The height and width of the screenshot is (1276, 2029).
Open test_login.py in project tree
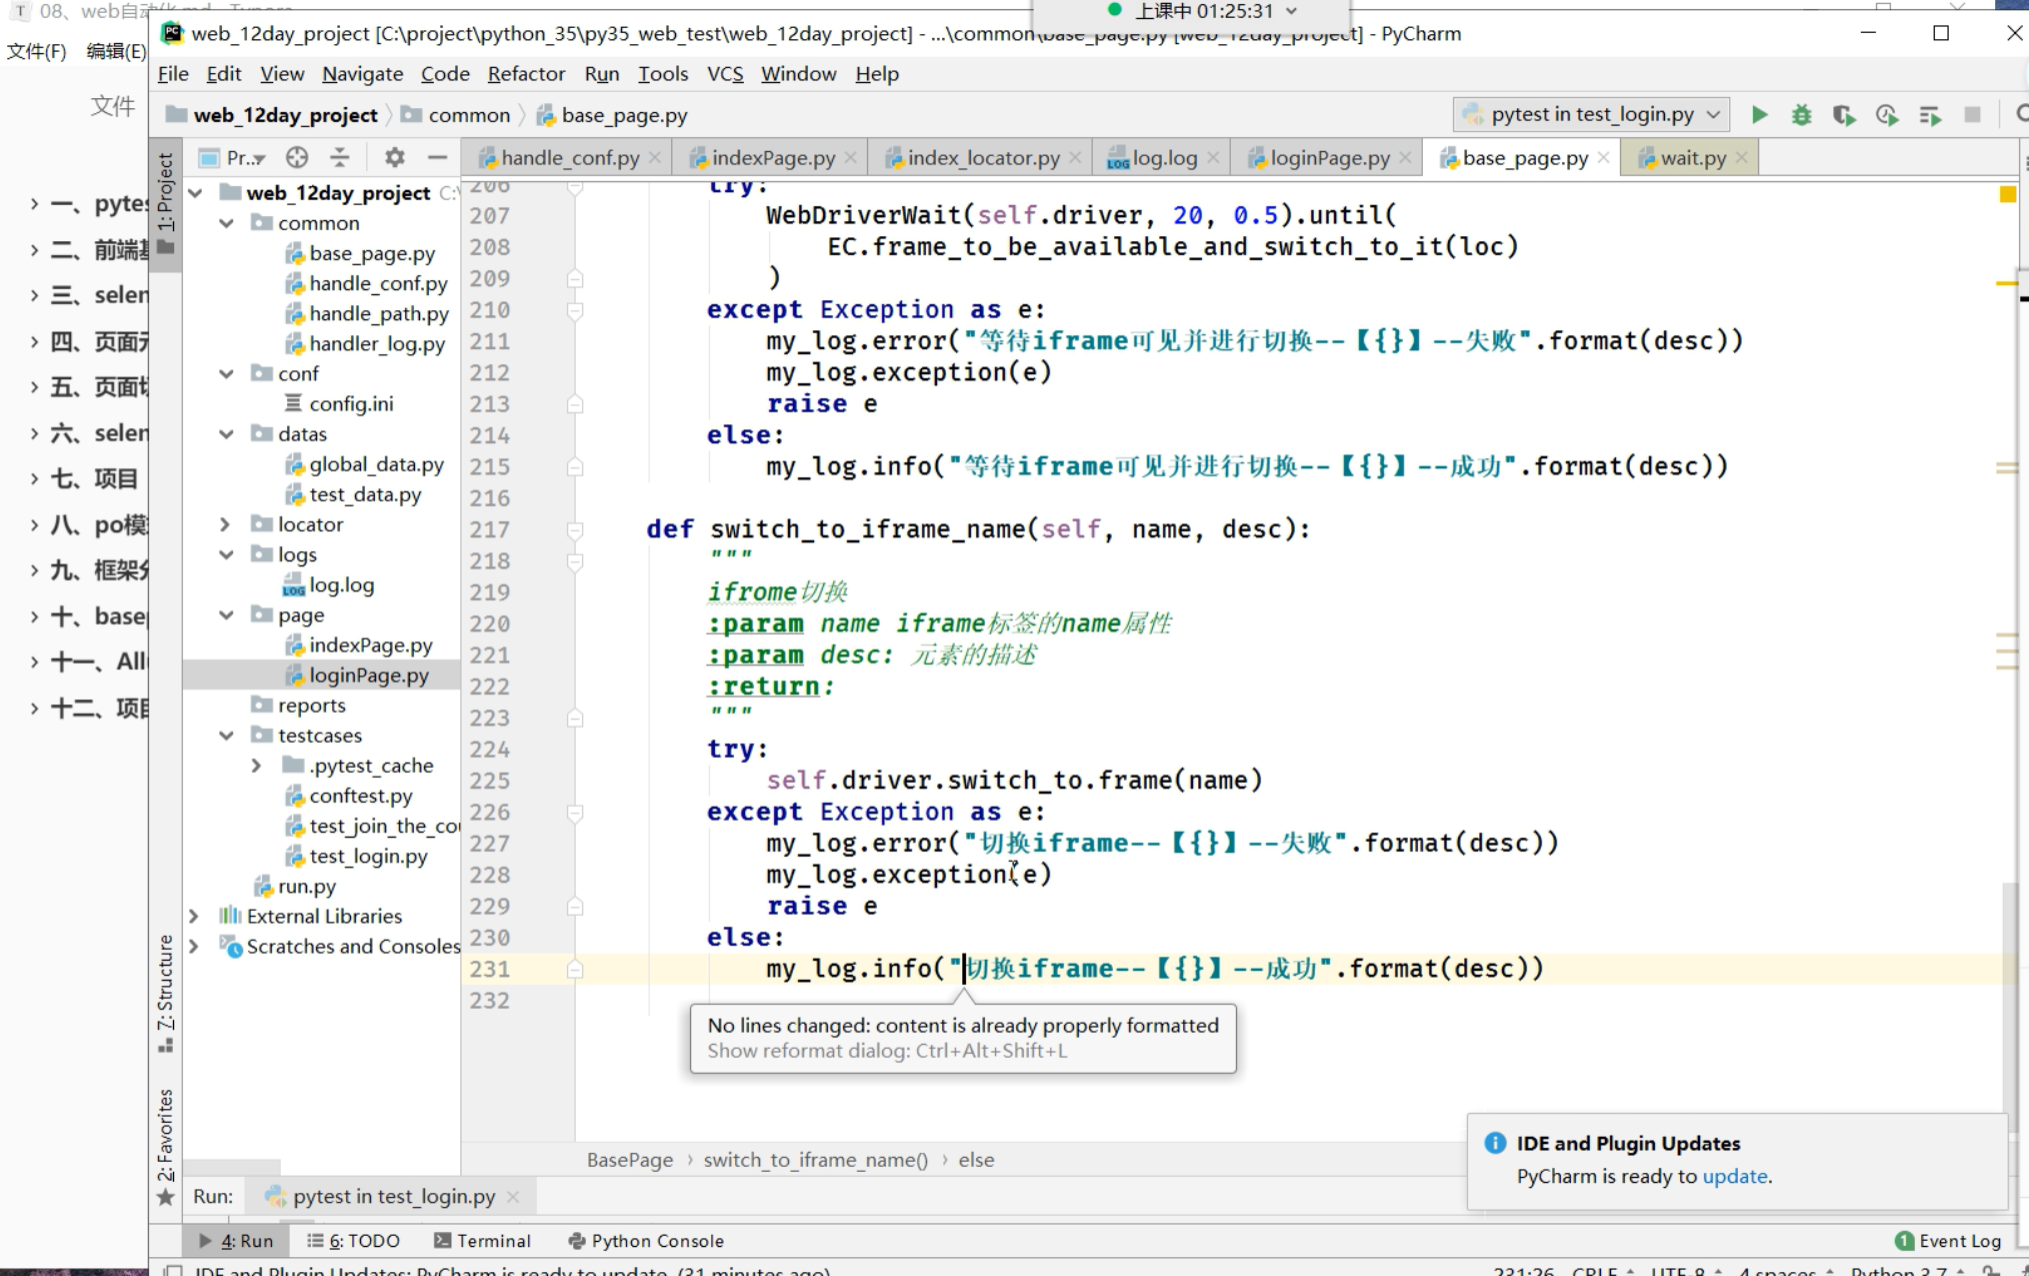click(x=368, y=856)
